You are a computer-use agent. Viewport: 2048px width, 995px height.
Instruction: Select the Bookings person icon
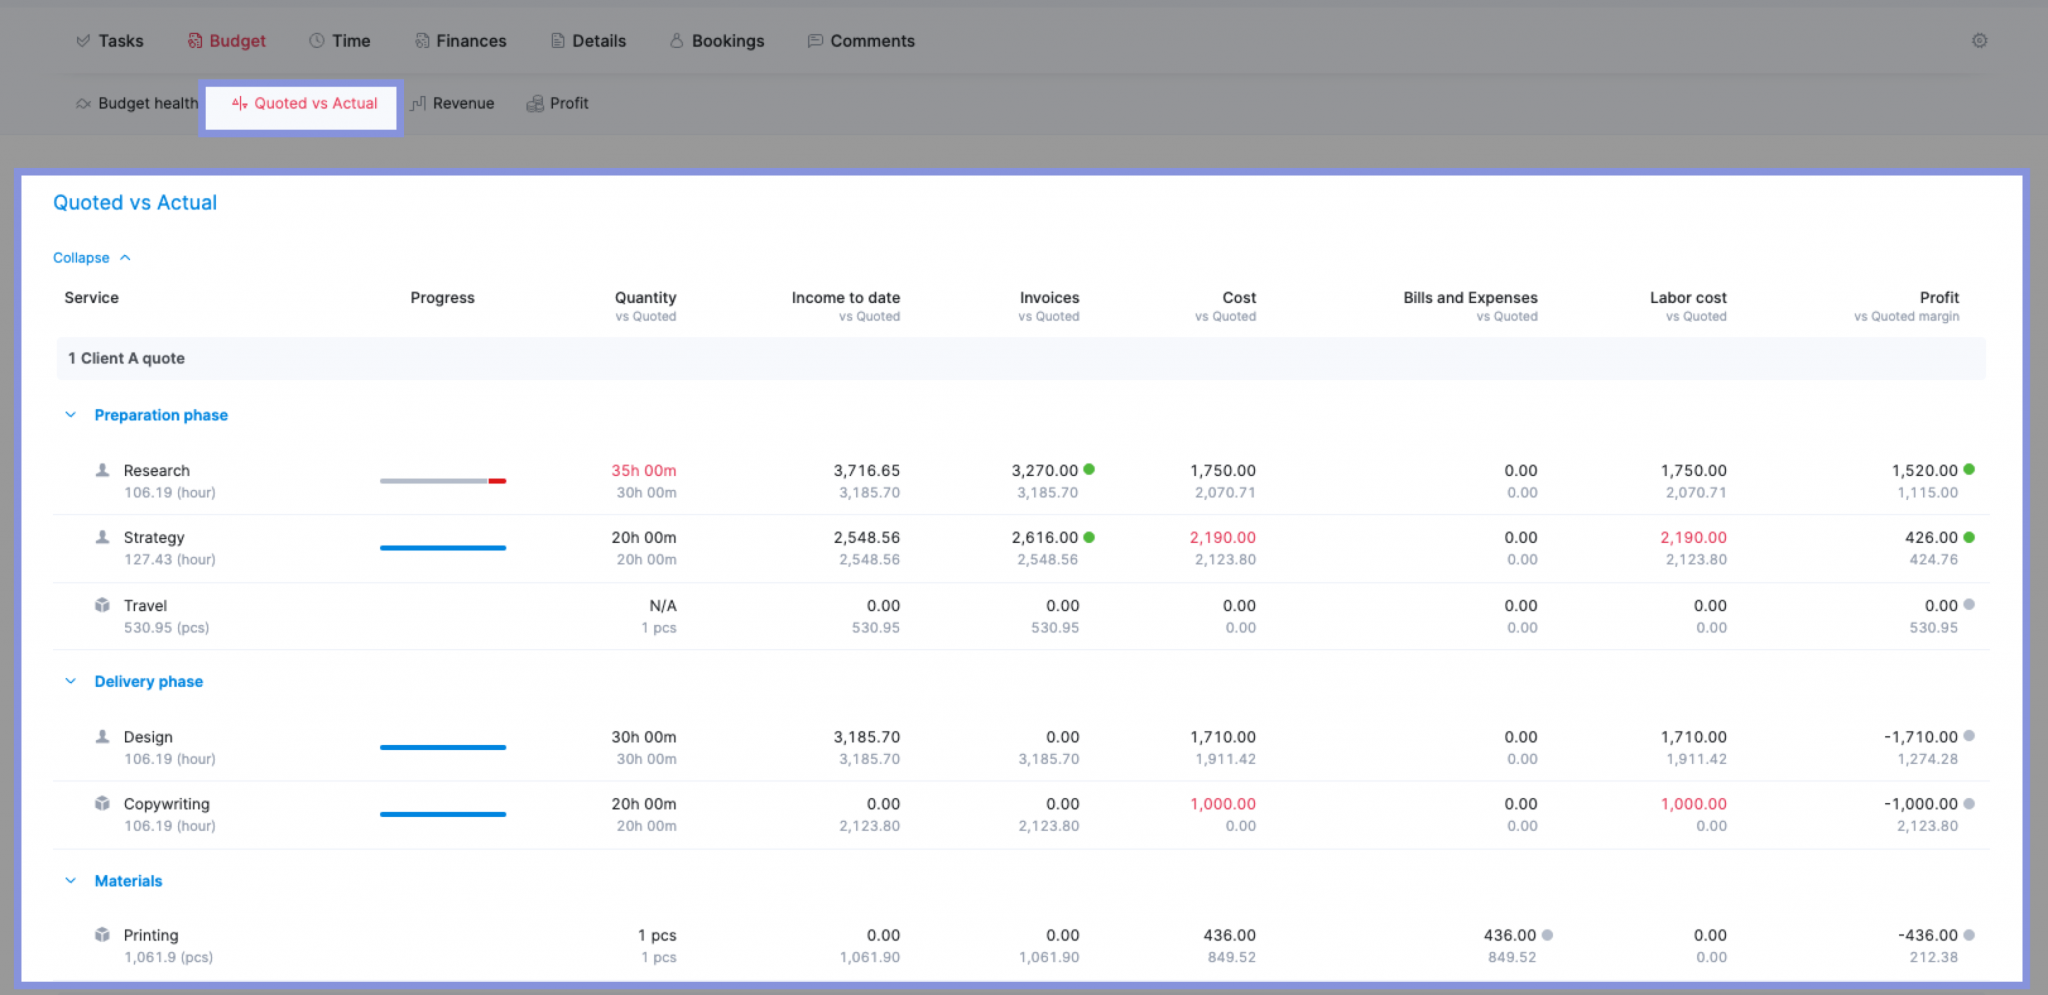click(678, 40)
